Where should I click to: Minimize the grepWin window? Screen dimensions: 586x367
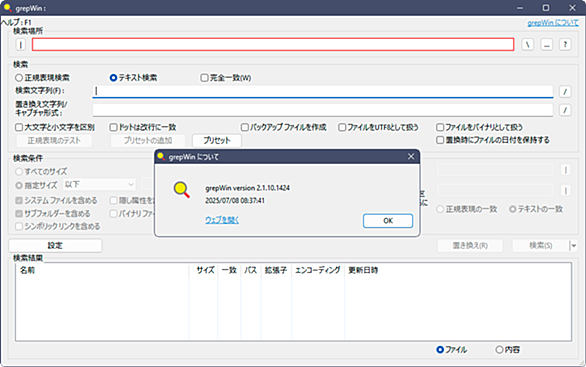tap(520, 8)
